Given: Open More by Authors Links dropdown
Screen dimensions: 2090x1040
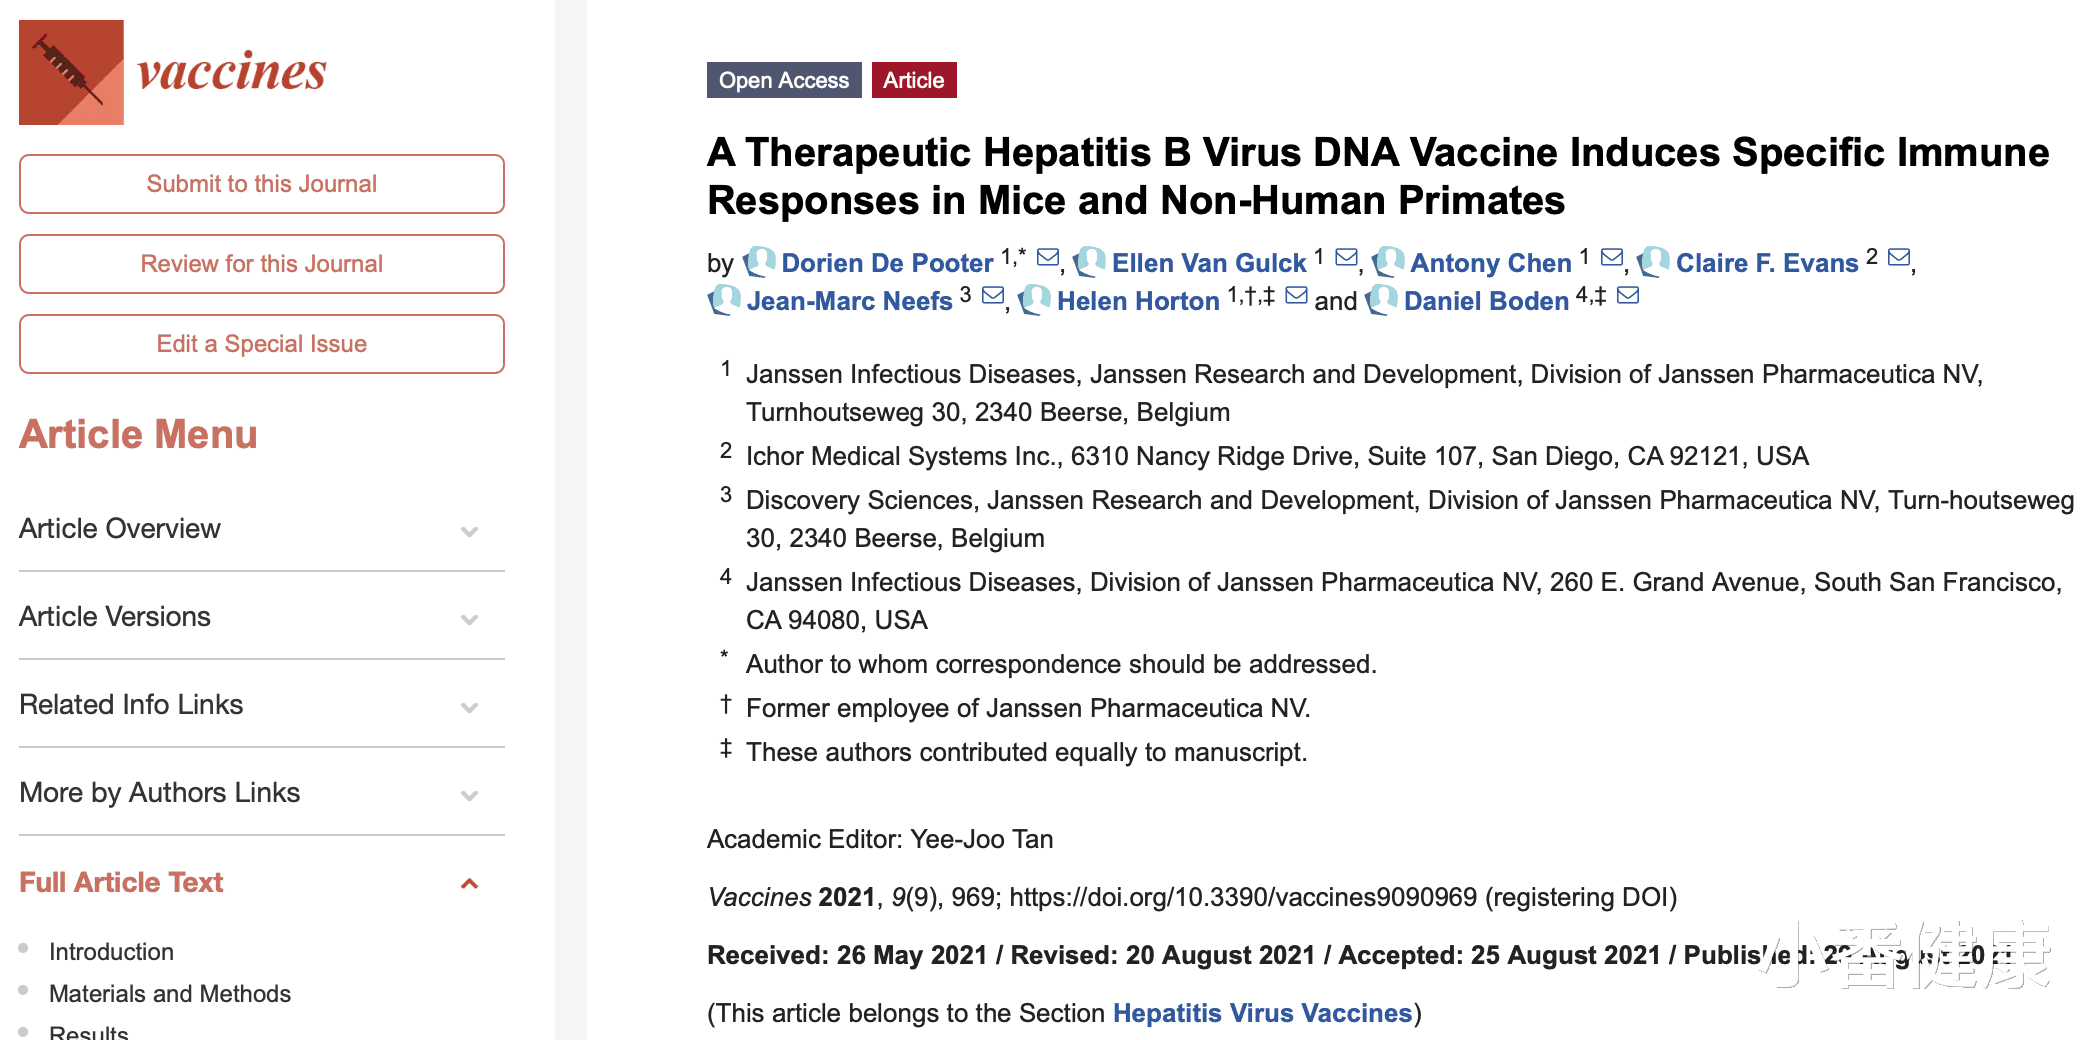Looking at the screenshot, I should click(x=469, y=795).
